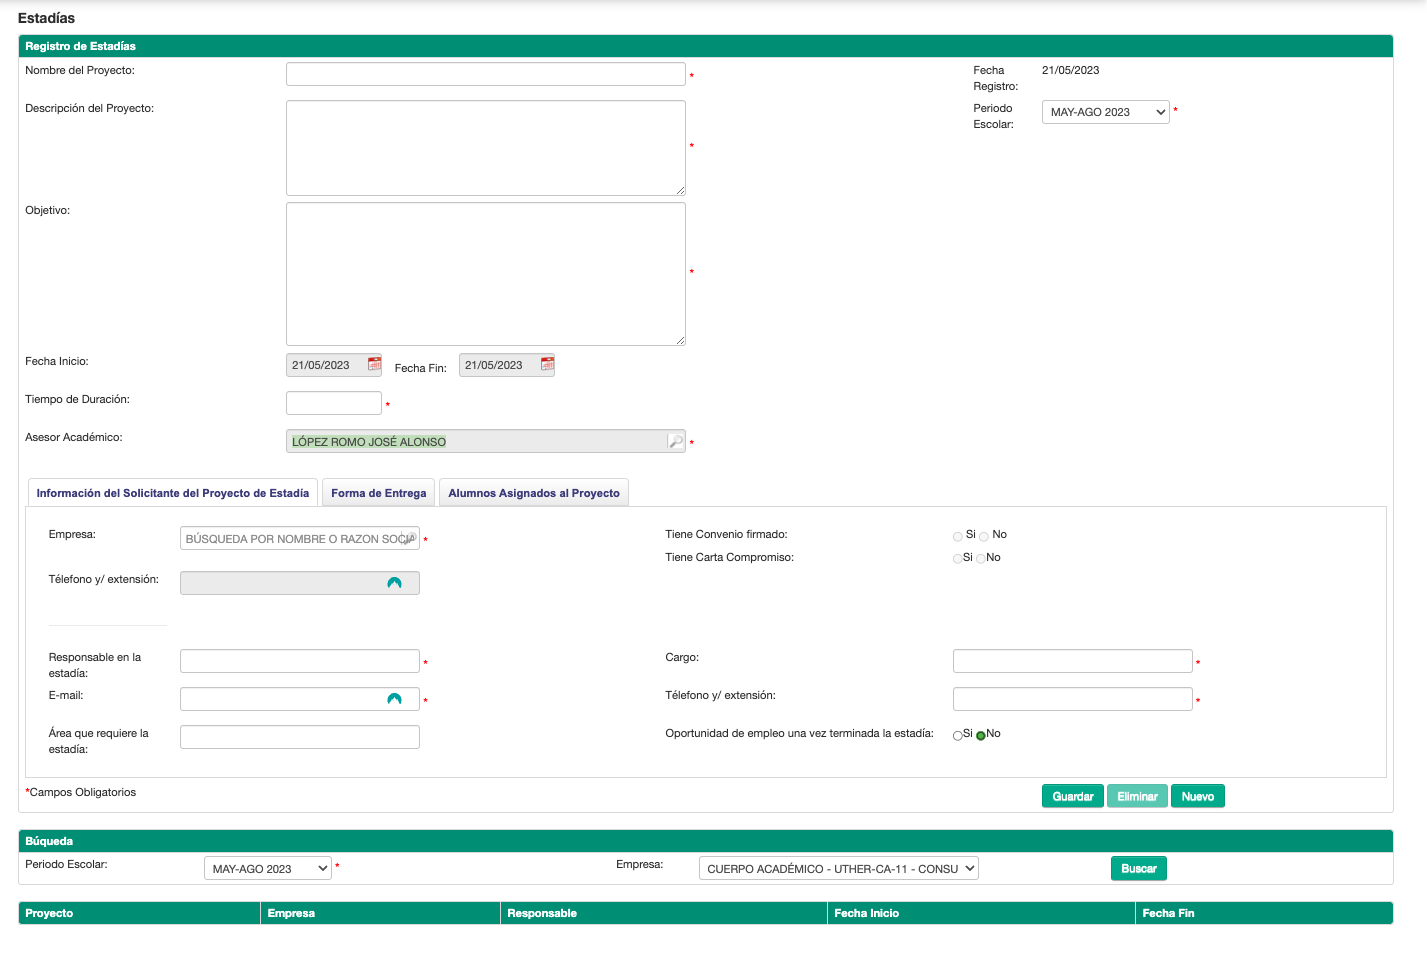The height and width of the screenshot is (961, 1427).
Task: Open the Alumnos Asignados al Proyecto tab
Action: (x=533, y=493)
